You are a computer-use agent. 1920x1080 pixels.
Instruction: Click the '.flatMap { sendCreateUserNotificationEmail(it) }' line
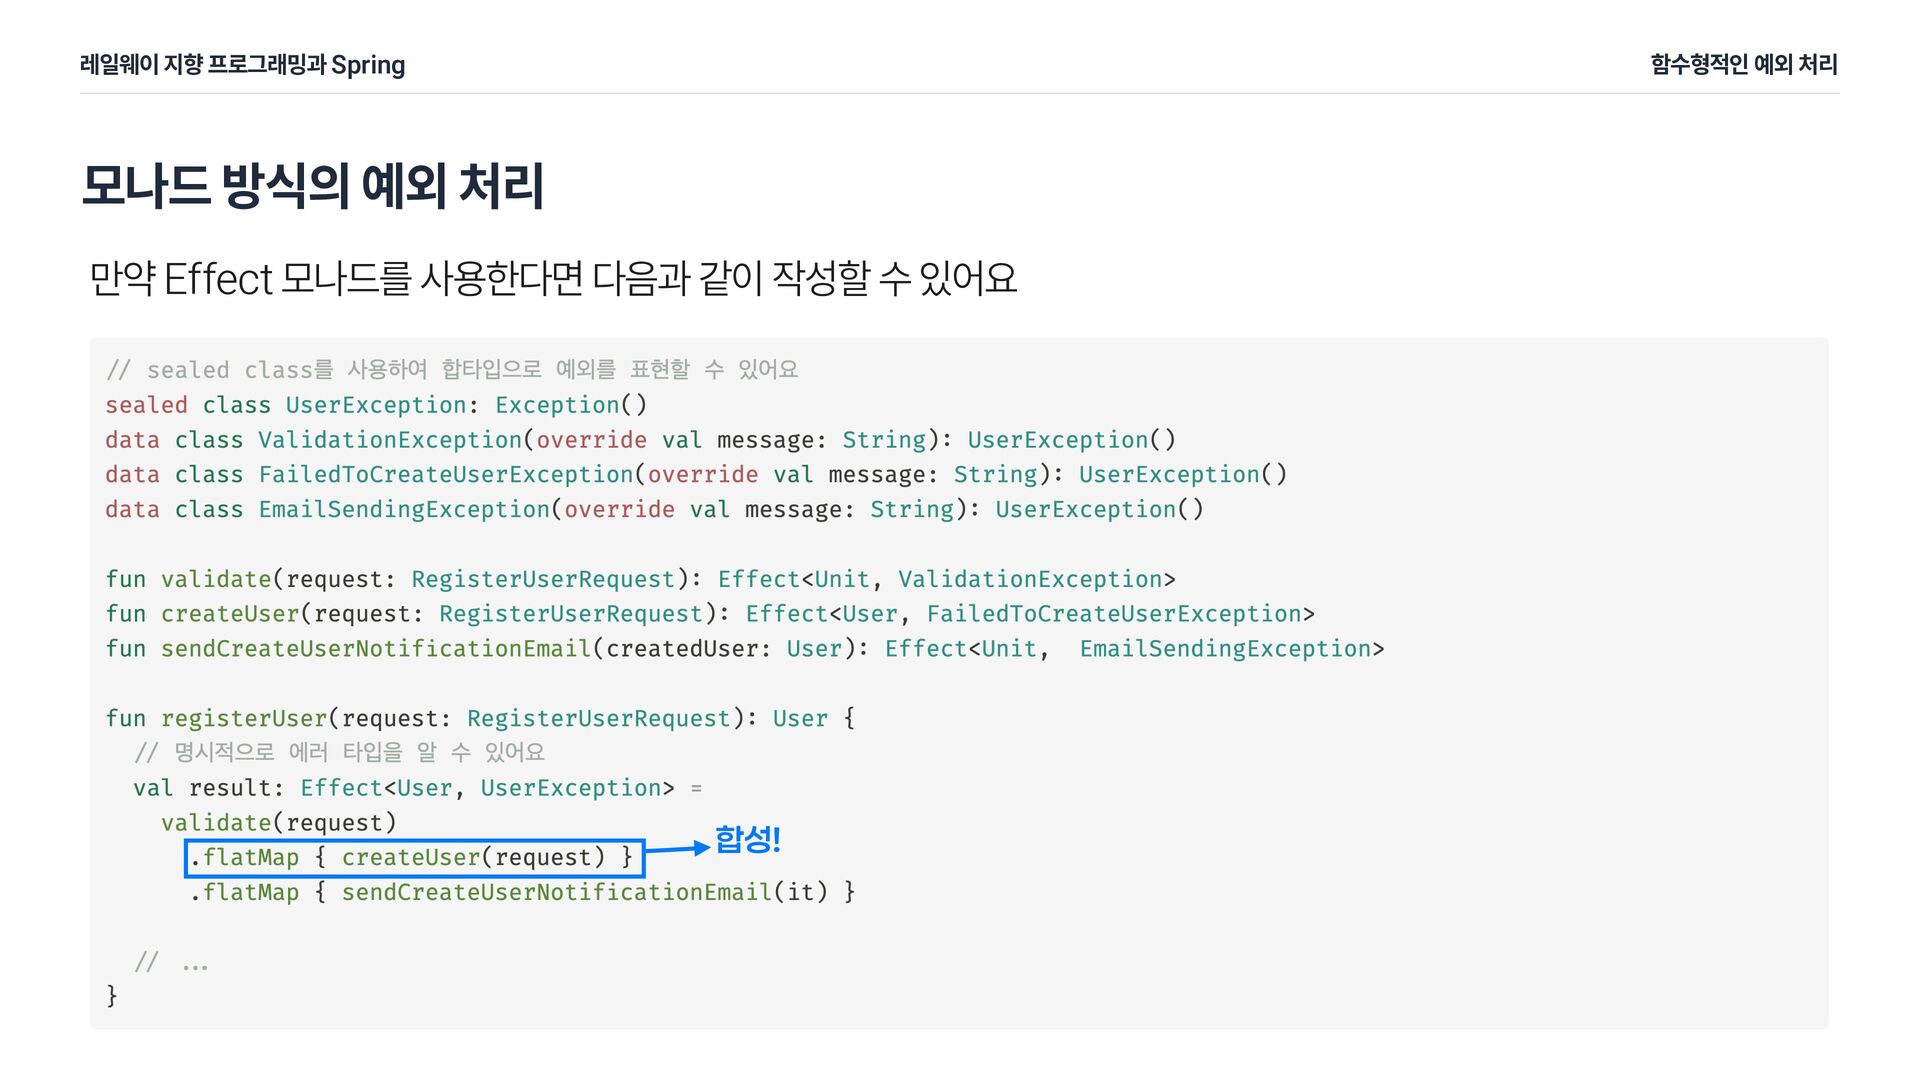point(523,892)
